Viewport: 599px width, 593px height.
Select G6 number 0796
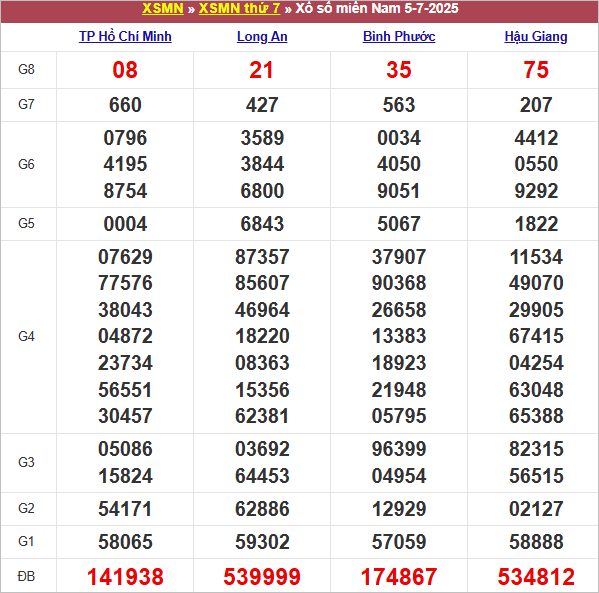click(x=125, y=138)
